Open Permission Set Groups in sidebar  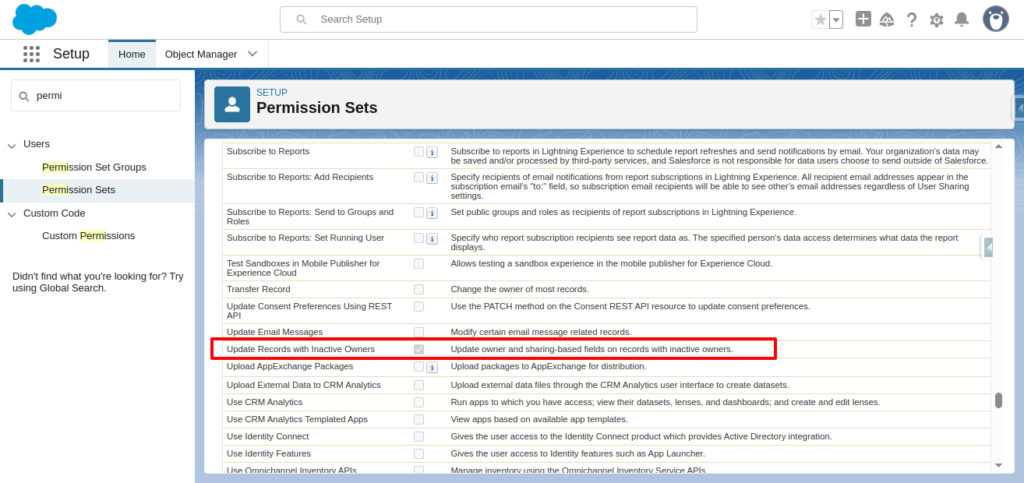pos(94,167)
